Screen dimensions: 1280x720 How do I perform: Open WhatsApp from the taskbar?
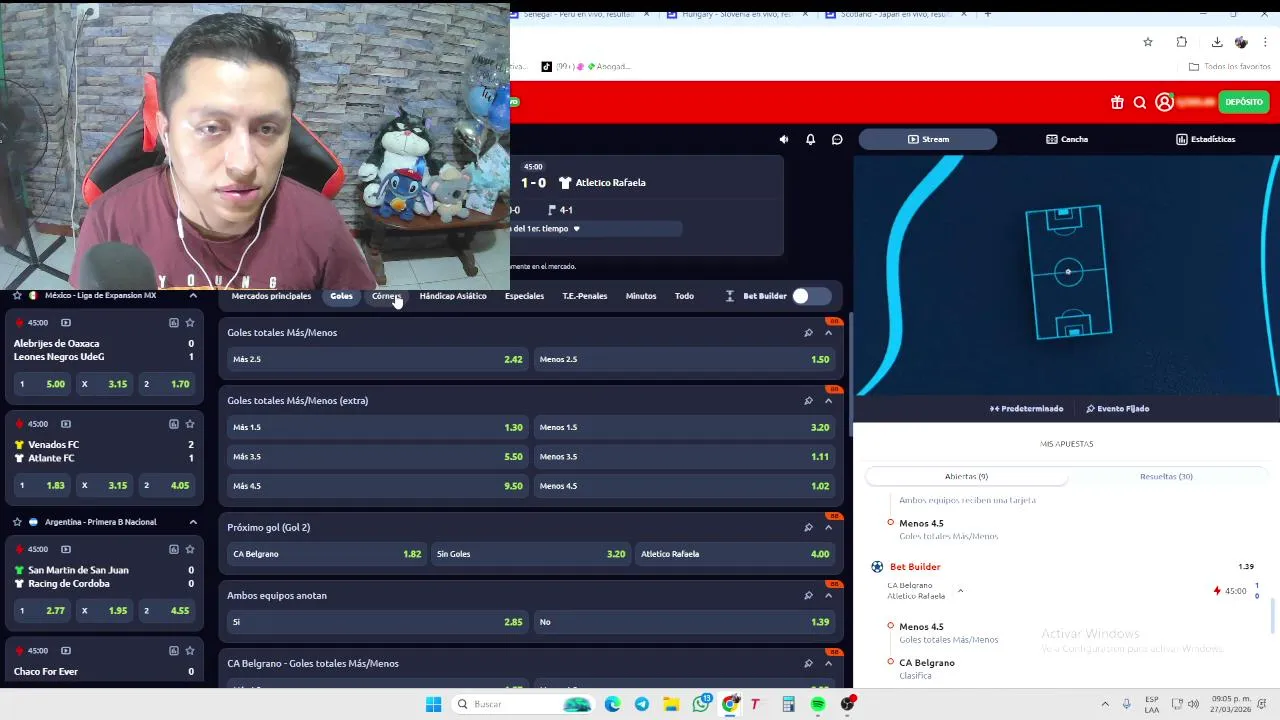[701, 704]
